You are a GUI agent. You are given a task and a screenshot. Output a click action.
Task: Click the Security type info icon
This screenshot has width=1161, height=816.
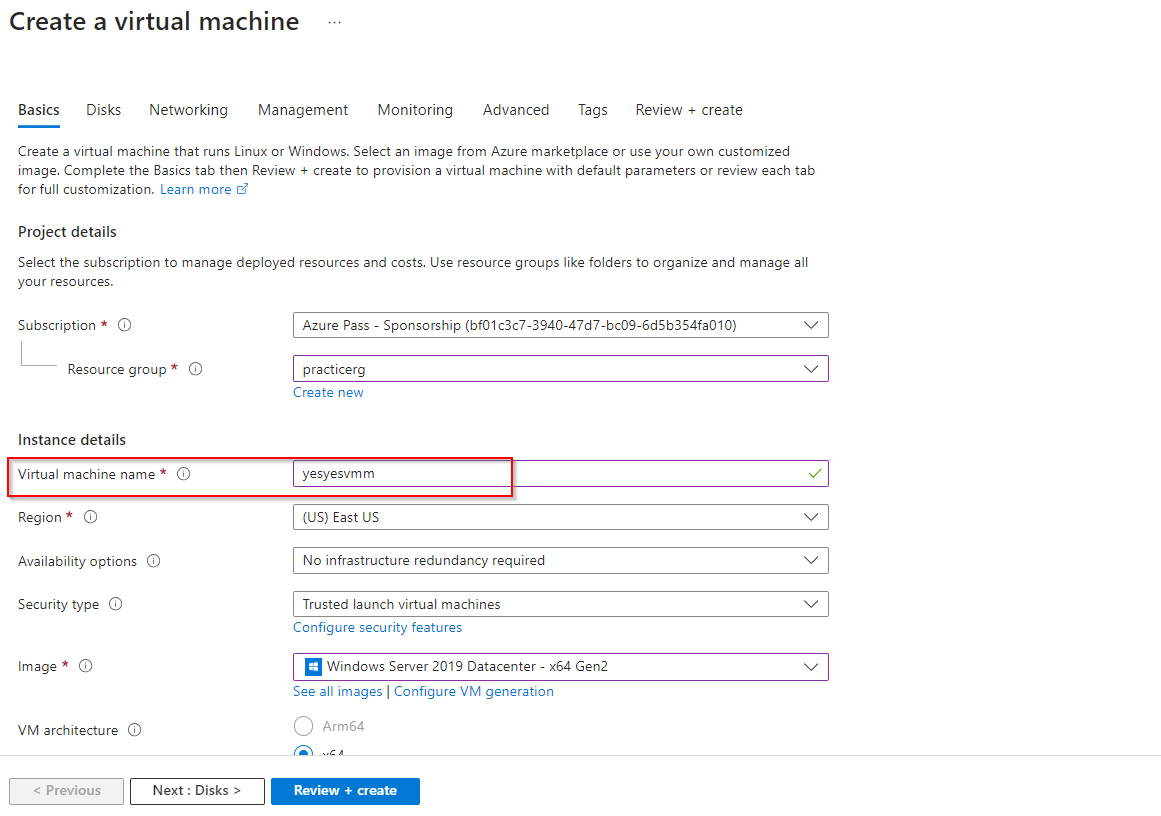116,604
